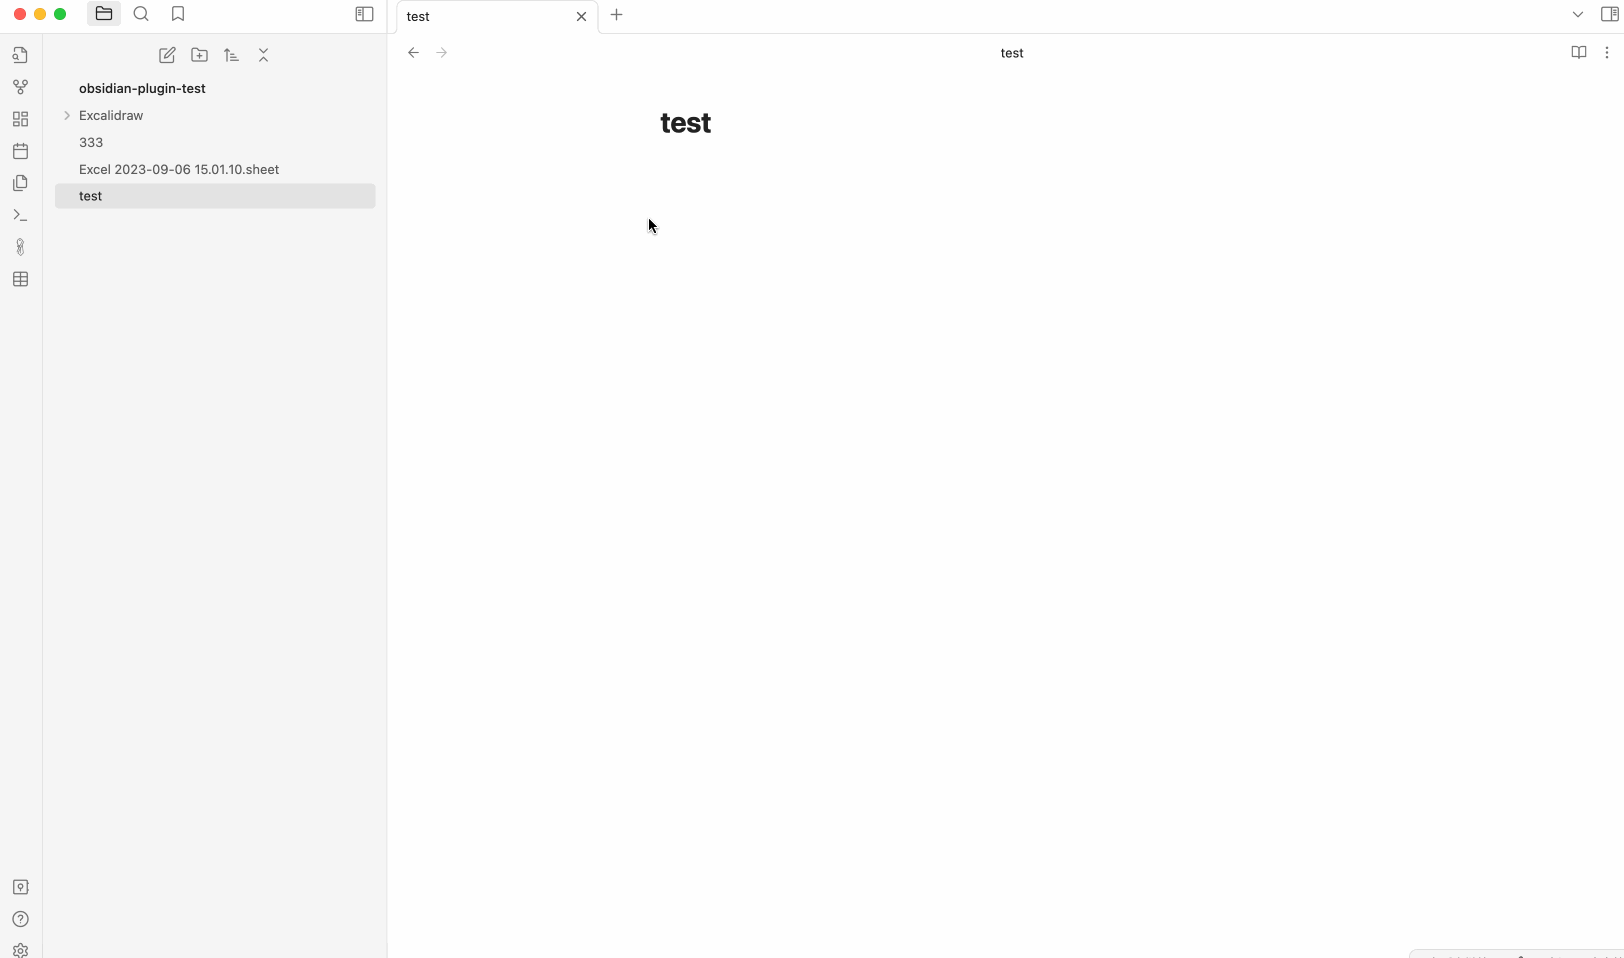The height and width of the screenshot is (958, 1624).
Task: Insert template using ribbon icon
Action: coord(20,183)
